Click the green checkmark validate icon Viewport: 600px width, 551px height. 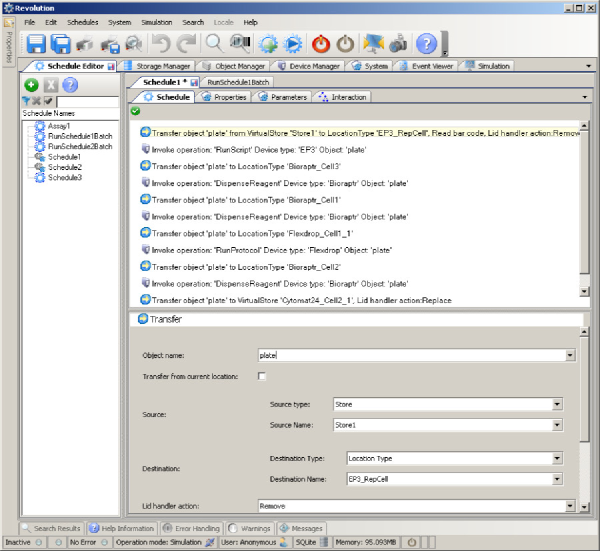pyautogui.click(x=134, y=110)
